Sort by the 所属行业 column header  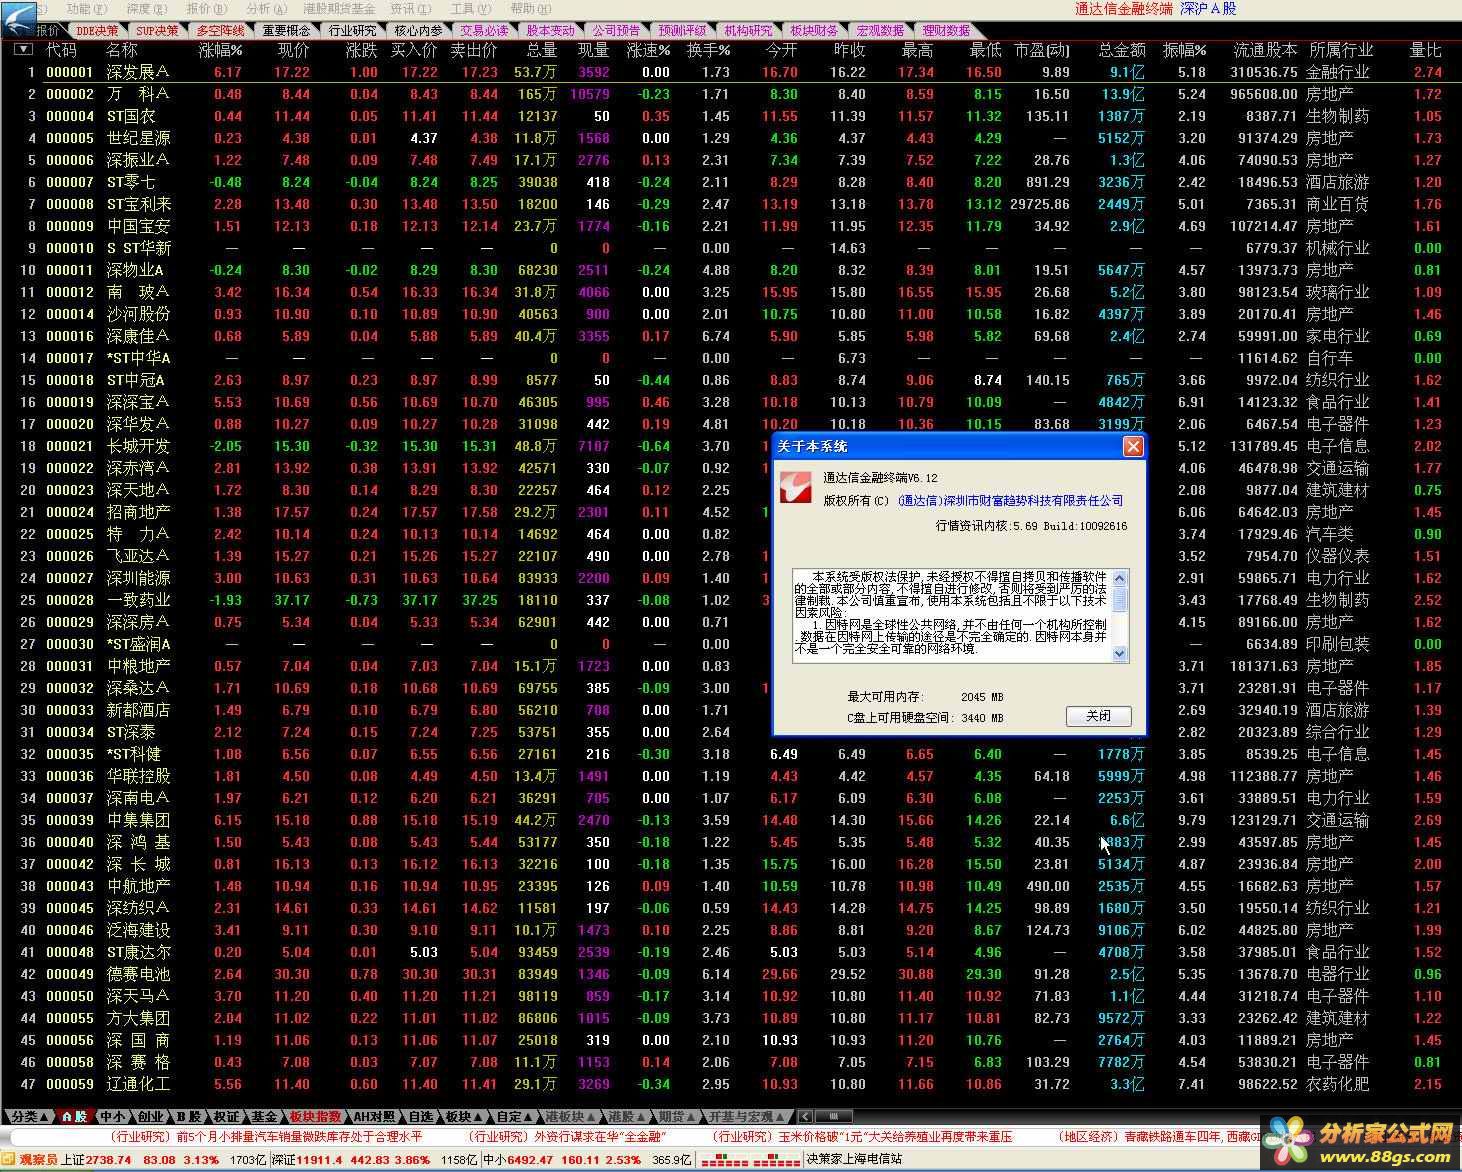1340,49
